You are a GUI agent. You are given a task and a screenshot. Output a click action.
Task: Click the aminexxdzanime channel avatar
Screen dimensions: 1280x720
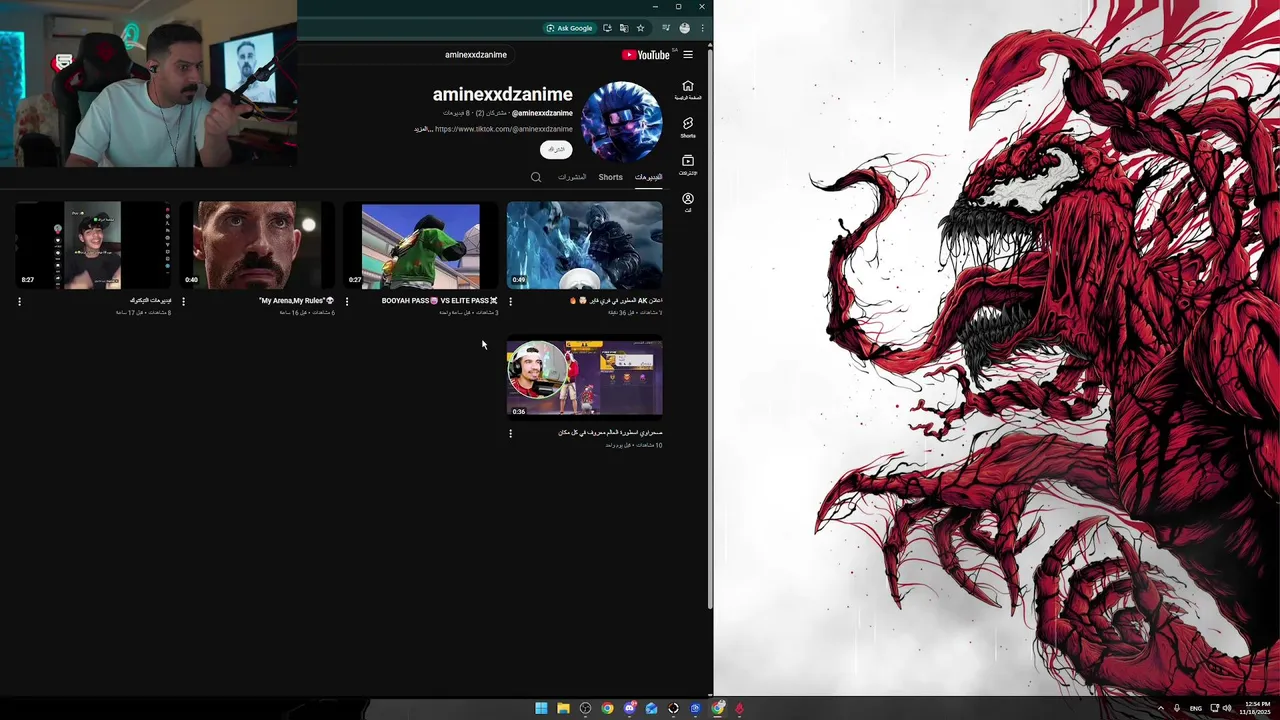click(x=622, y=122)
